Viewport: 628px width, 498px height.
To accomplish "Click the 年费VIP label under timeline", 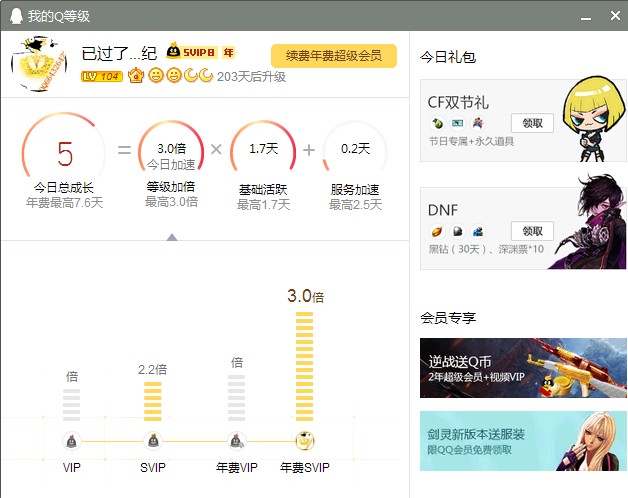I will click(237, 468).
